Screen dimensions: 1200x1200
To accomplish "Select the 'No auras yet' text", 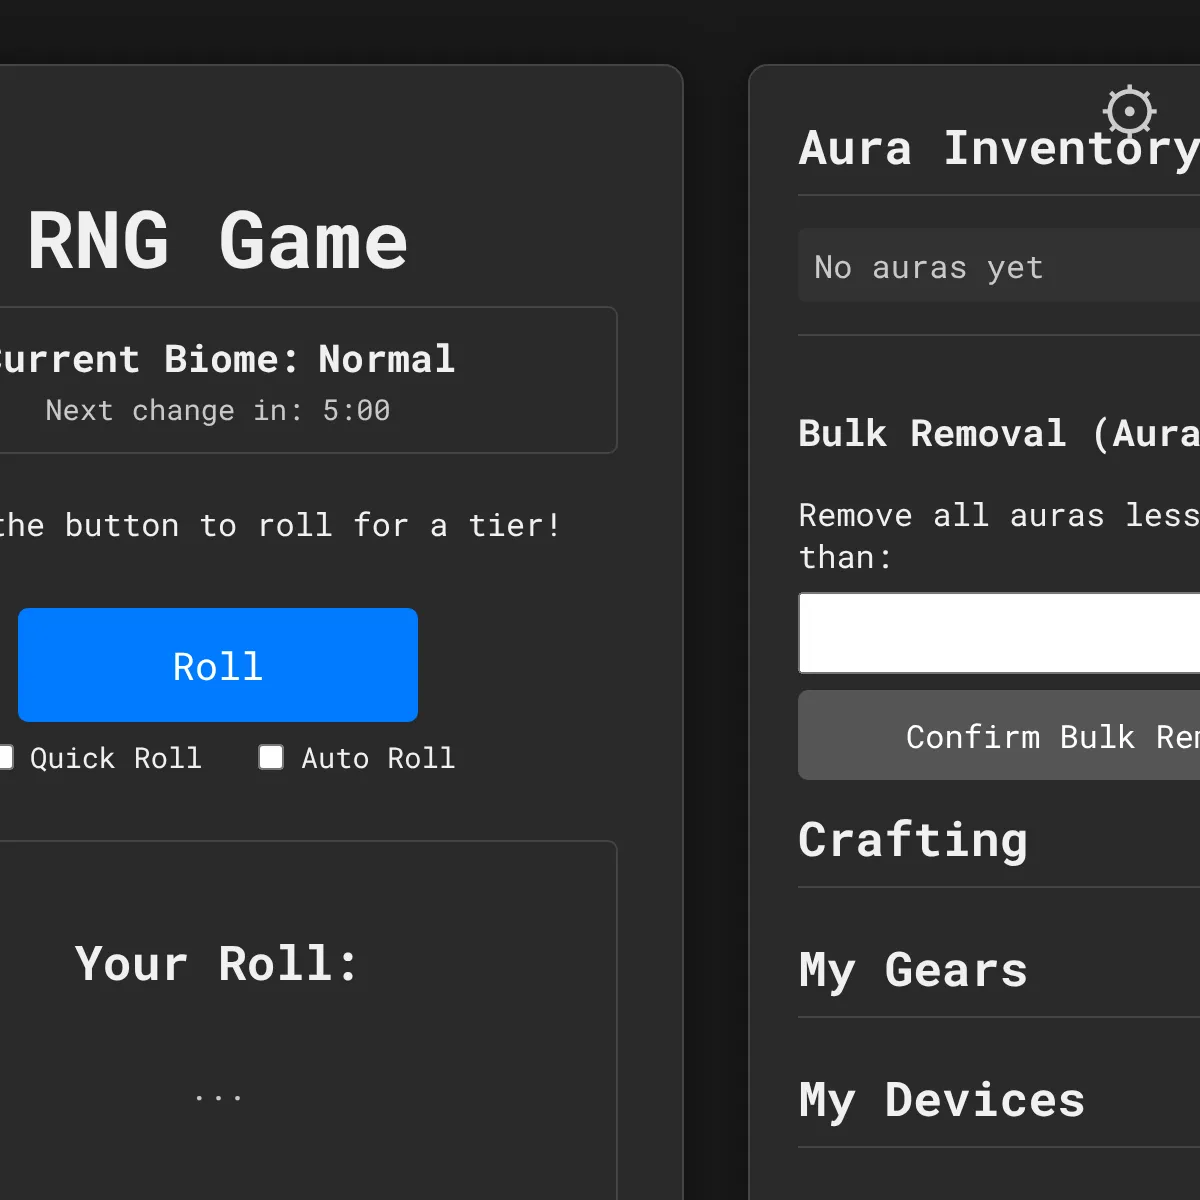I will click(x=929, y=267).
